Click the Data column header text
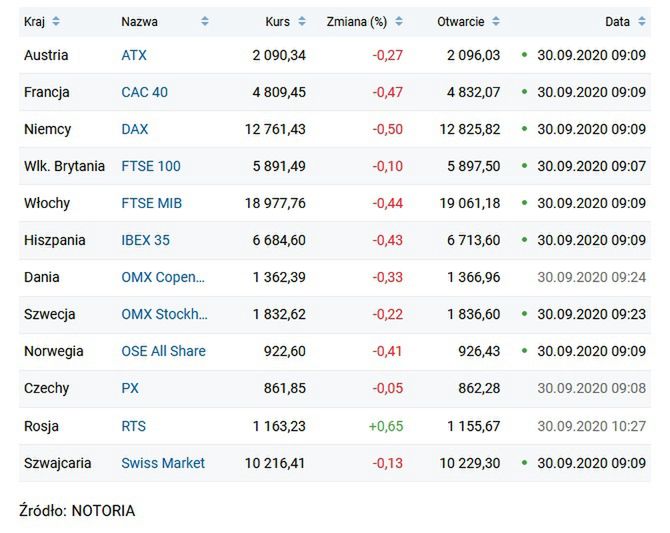 (x=617, y=21)
